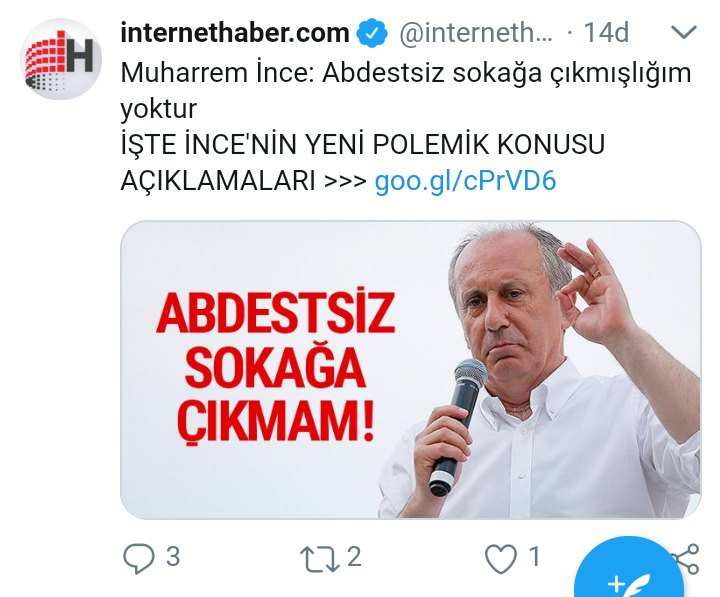
Task: Like the tweet with heart icon
Action: tap(501, 558)
